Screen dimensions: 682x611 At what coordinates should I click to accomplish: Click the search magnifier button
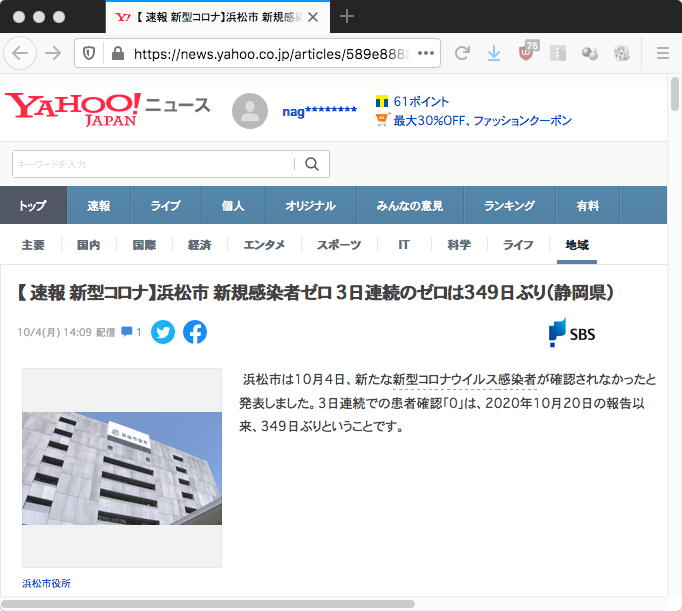[x=311, y=164]
